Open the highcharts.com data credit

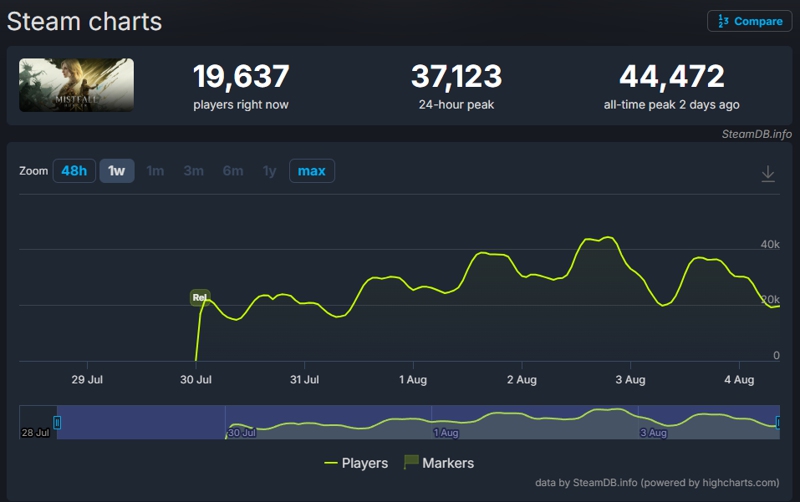tap(657, 483)
